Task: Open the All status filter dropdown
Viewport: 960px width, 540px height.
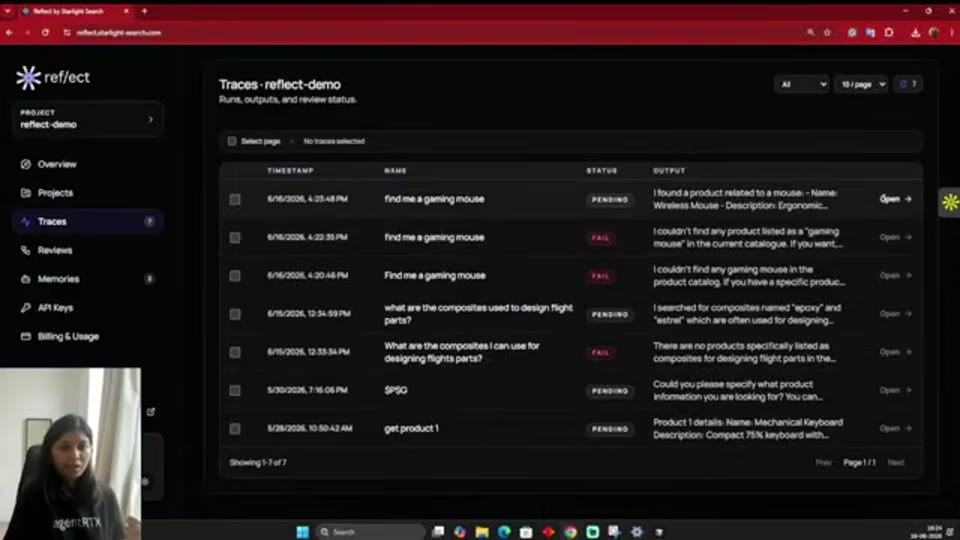Action: pyautogui.click(x=803, y=84)
